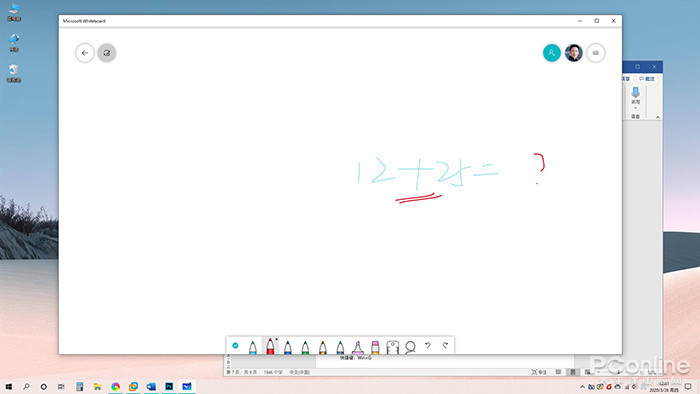Open the Network desktop icon
The width and height of the screenshot is (700, 394).
click(x=13, y=43)
